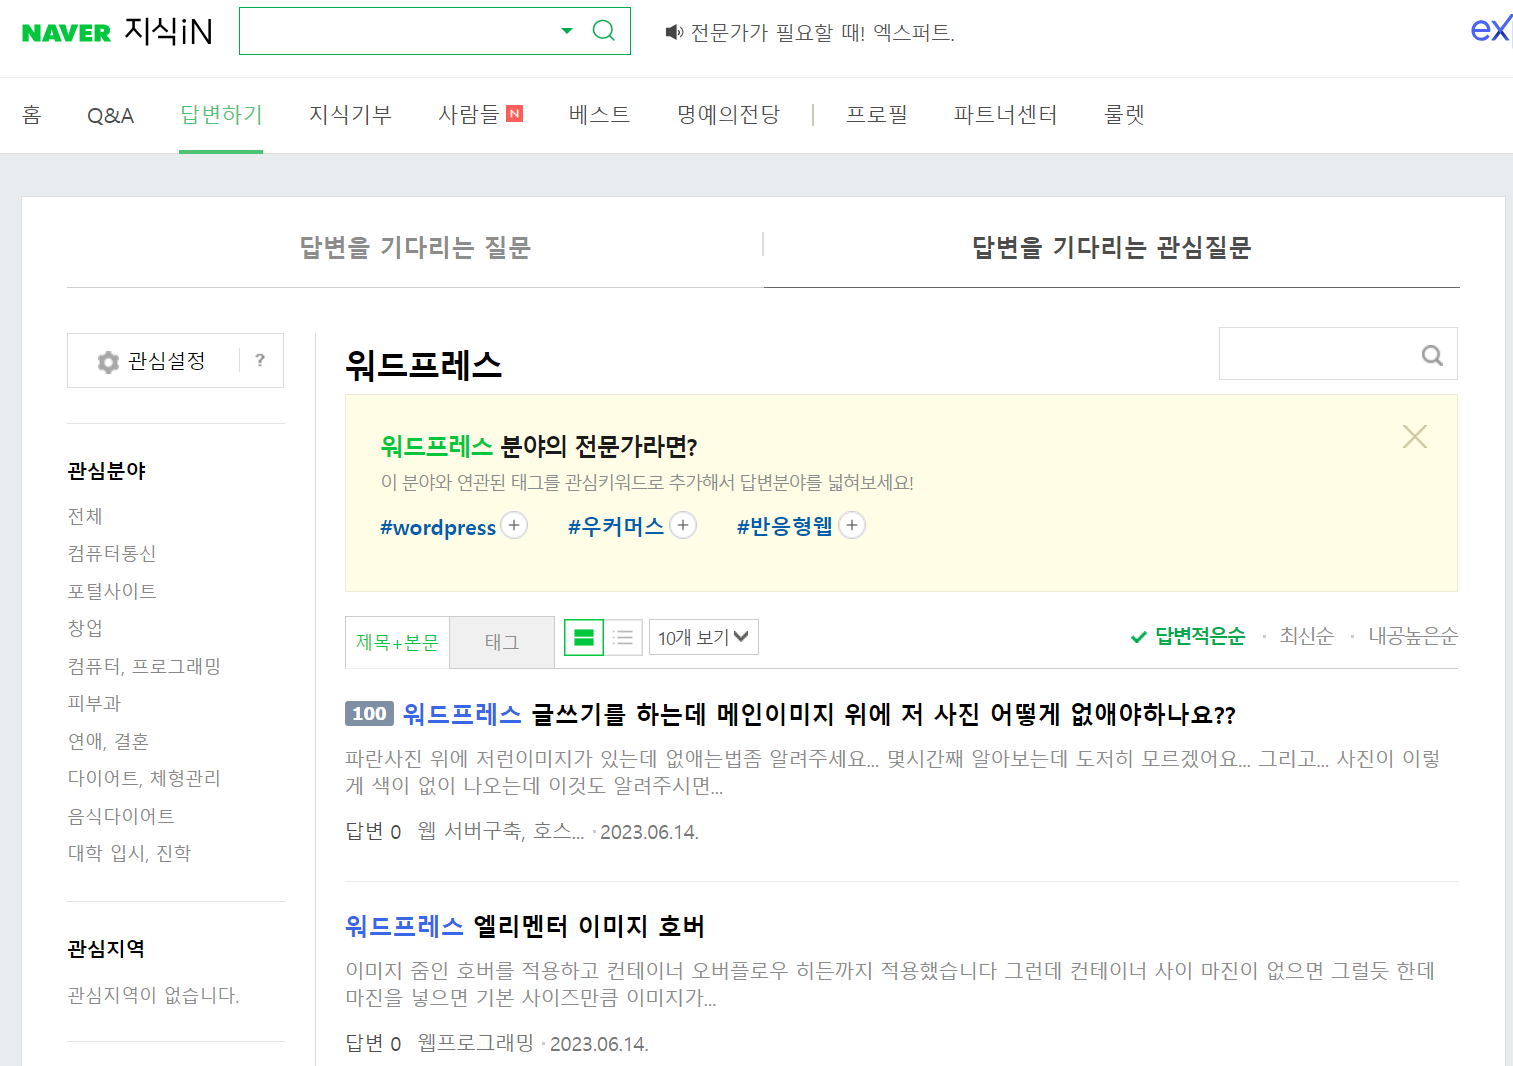Click the speaker announcement icon
The height and width of the screenshot is (1066, 1513).
coord(674,33)
